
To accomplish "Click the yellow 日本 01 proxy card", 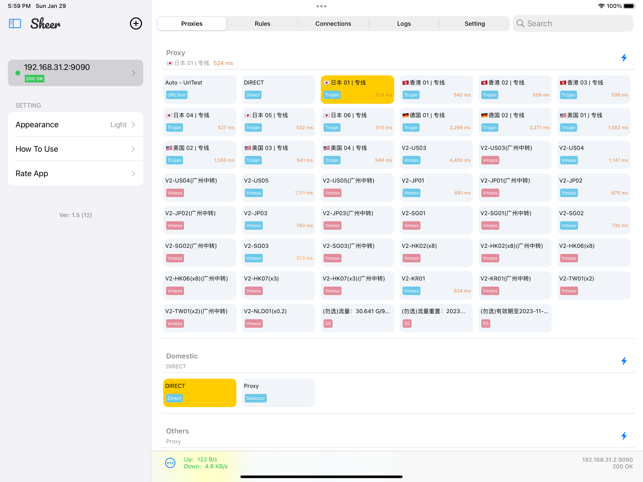I will tap(357, 89).
